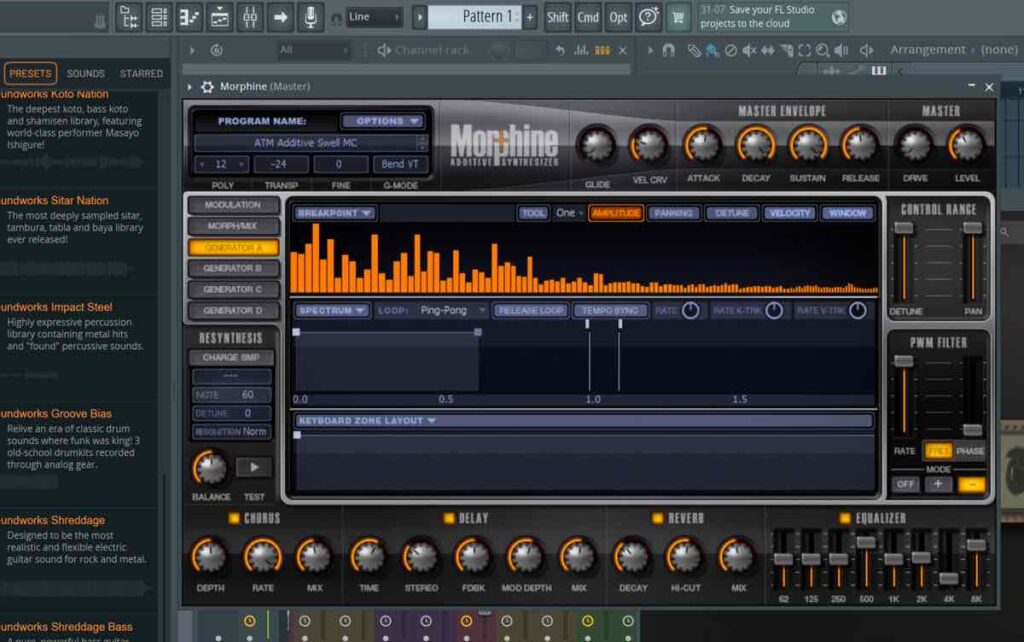Screen dimensions: 1024x642
Task: Click the globe icon in news panel
Action: point(839,18)
